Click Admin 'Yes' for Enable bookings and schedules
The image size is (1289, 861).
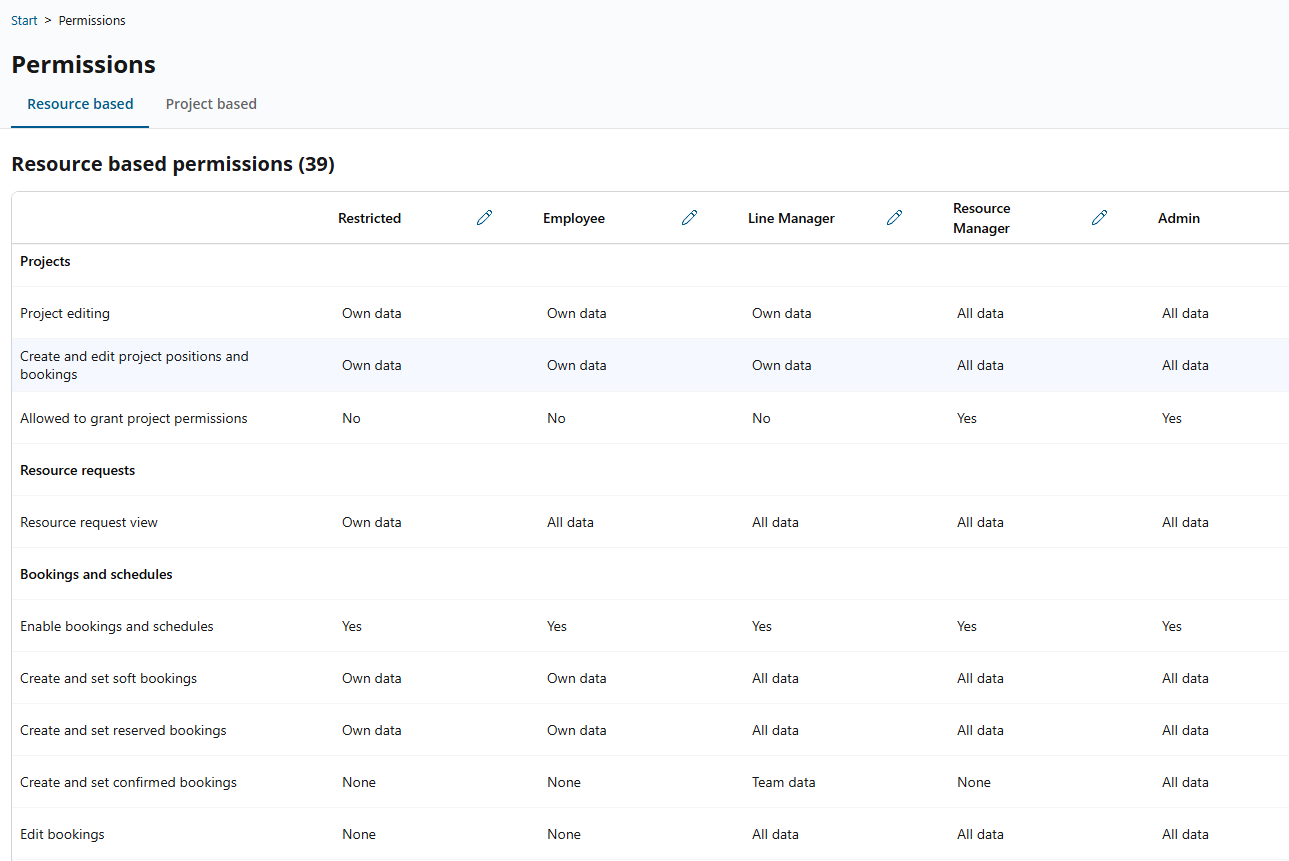tap(1172, 626)
